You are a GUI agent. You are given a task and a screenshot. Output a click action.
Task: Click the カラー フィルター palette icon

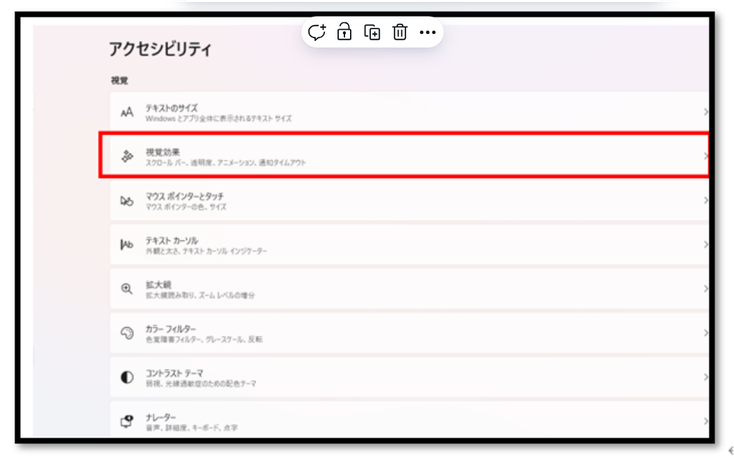click(127, 333)
